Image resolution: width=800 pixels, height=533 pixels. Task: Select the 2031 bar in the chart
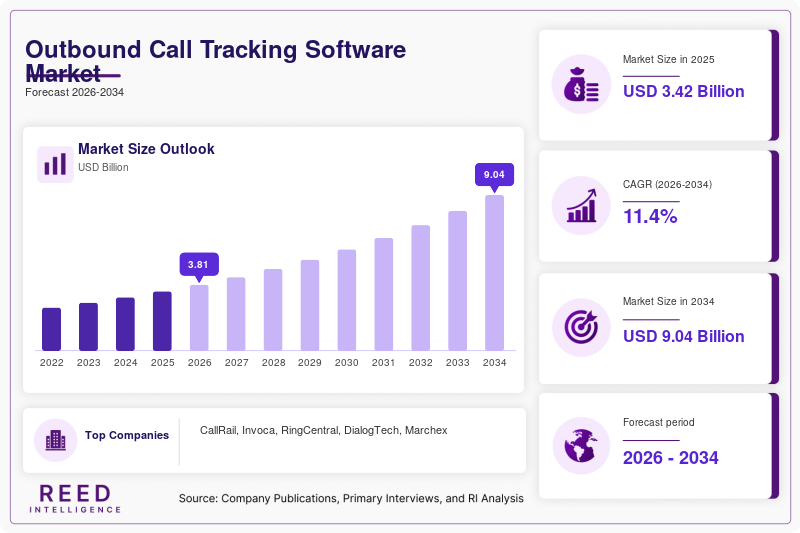click(x=384, y=294)
